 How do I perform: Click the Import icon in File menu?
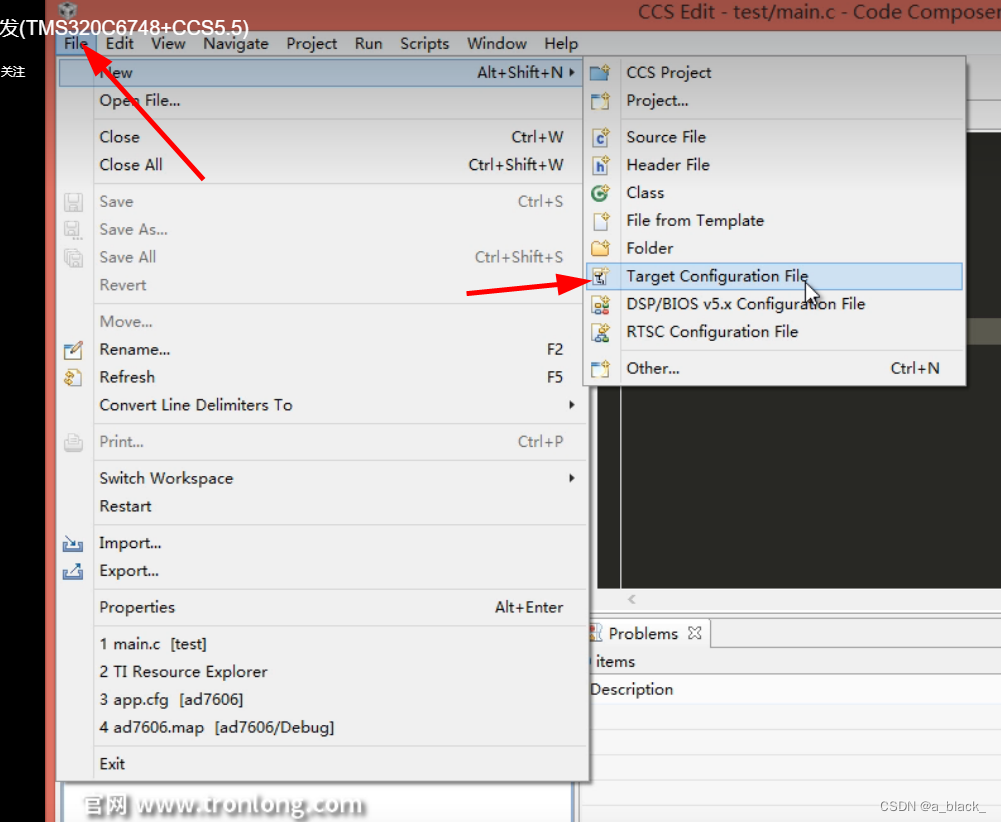(x=73, y=543)
